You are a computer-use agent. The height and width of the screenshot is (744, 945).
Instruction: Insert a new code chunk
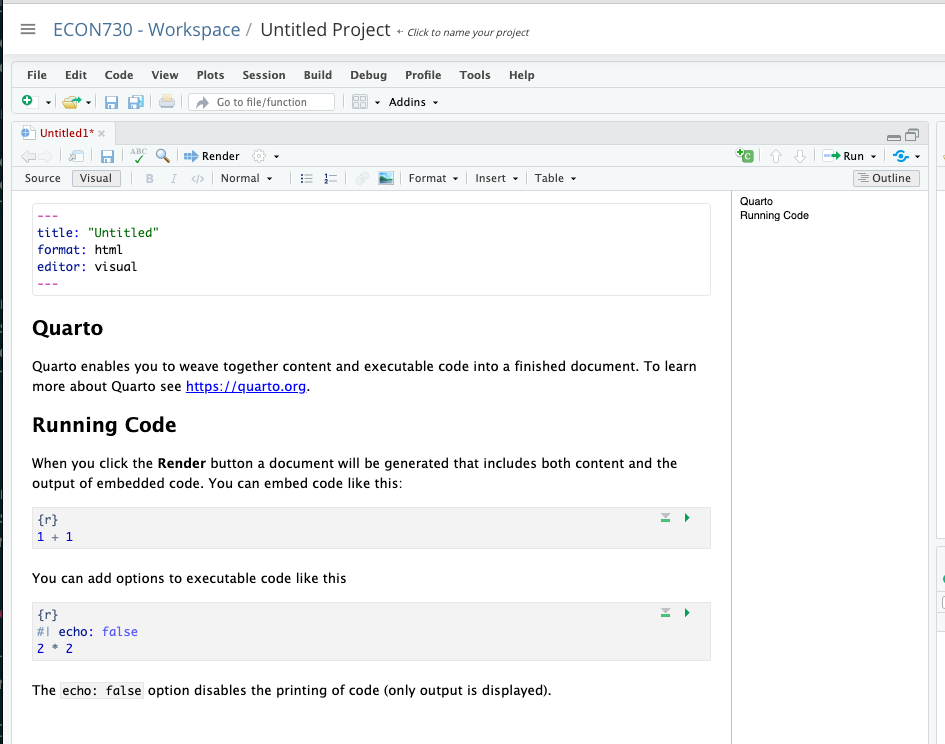[744, 156]
